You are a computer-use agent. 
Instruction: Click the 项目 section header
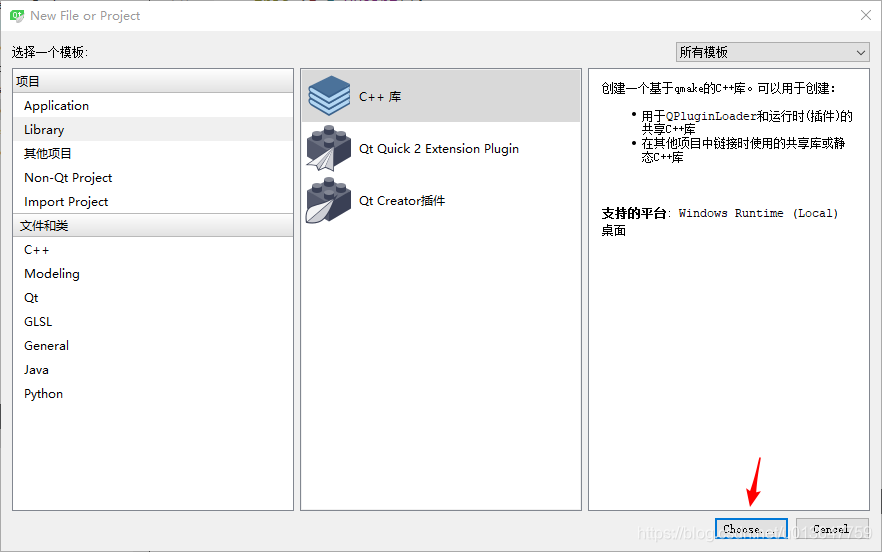(x=152, y=81)
